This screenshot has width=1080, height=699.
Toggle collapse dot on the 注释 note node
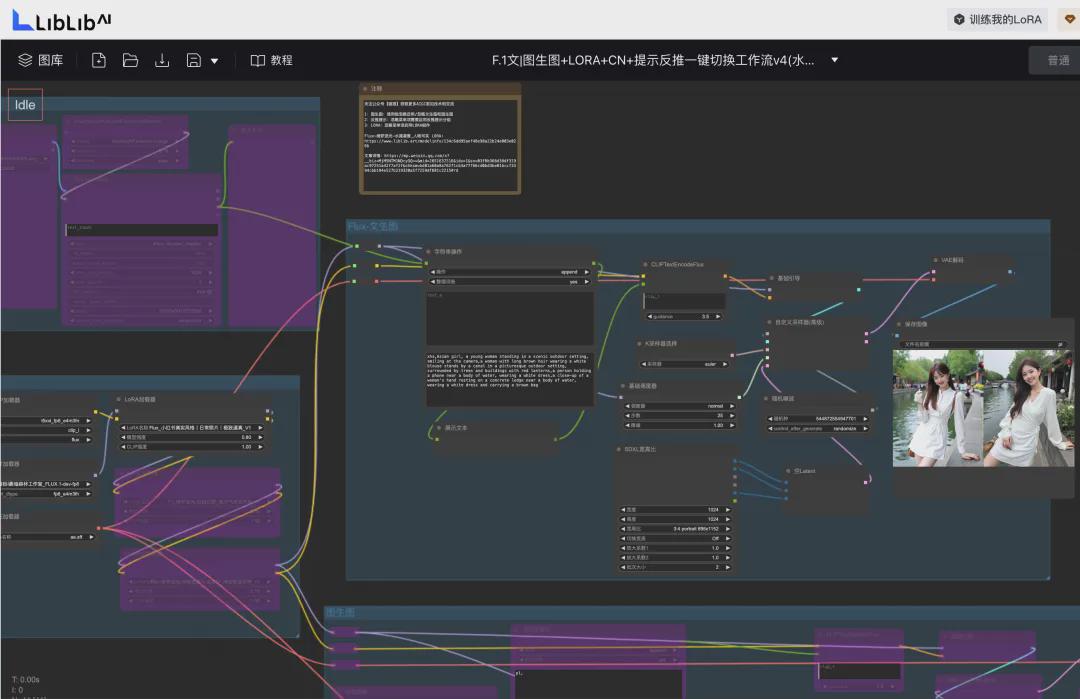[x=365, y=89]
